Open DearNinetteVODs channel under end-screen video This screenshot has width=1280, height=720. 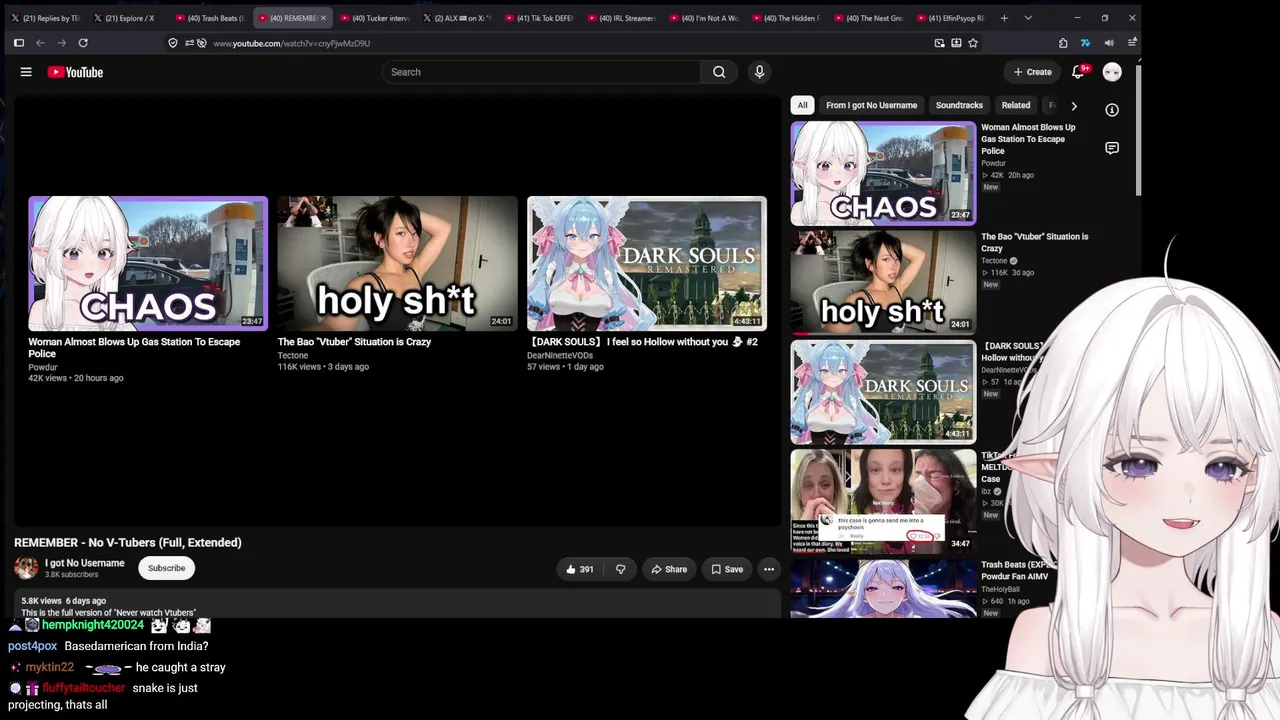click(560, 355)
